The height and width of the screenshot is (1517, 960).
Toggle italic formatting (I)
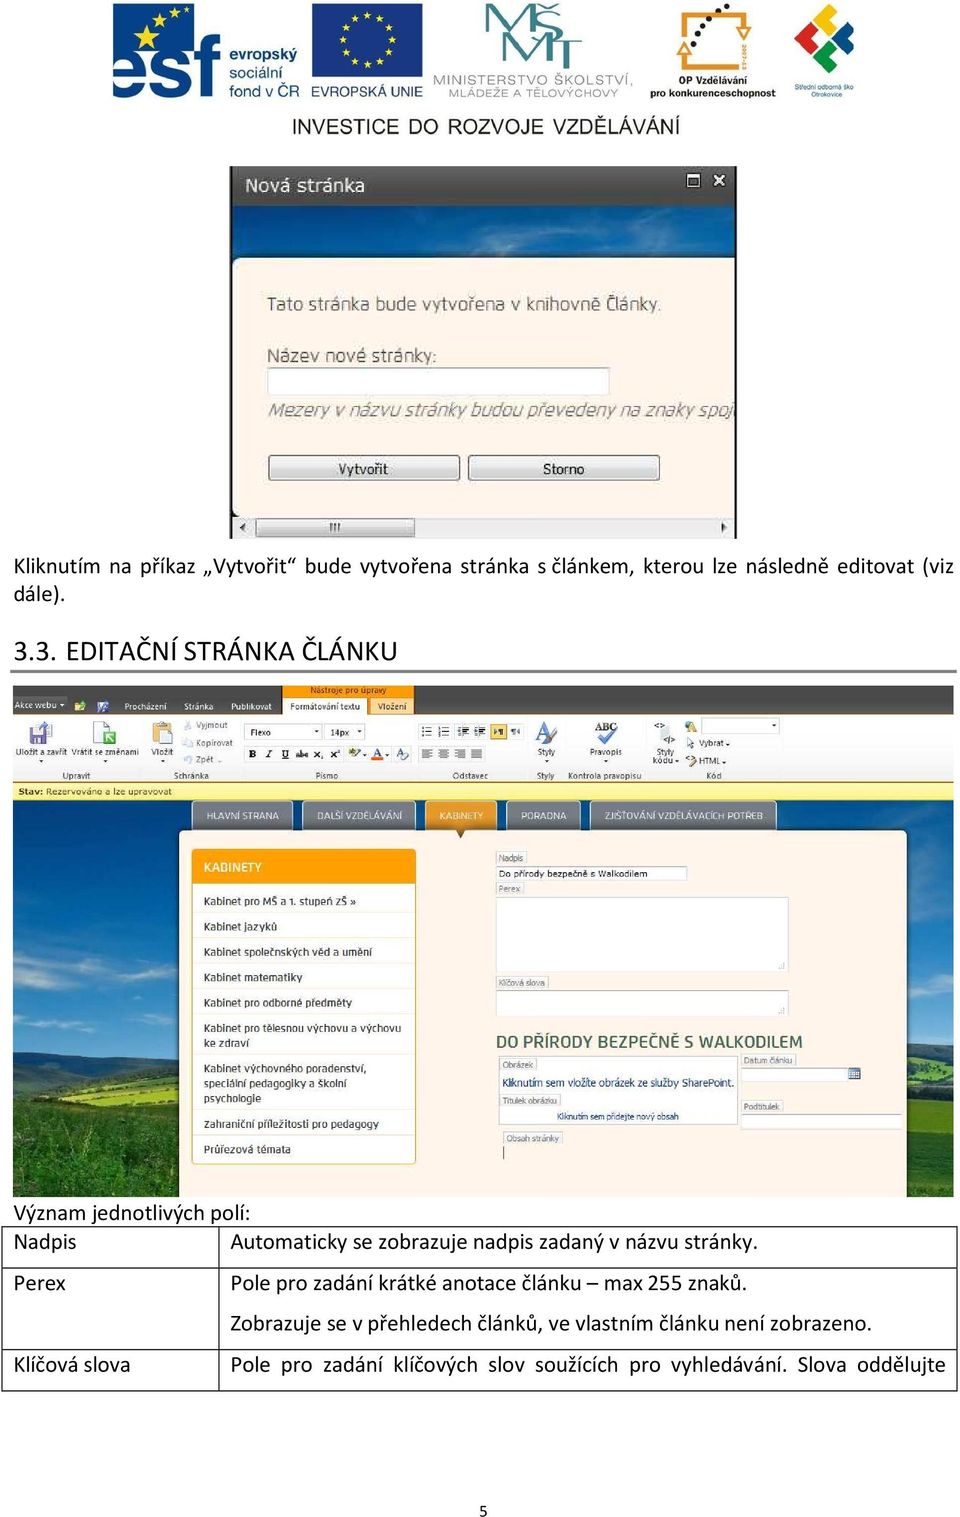click(268, 754)
